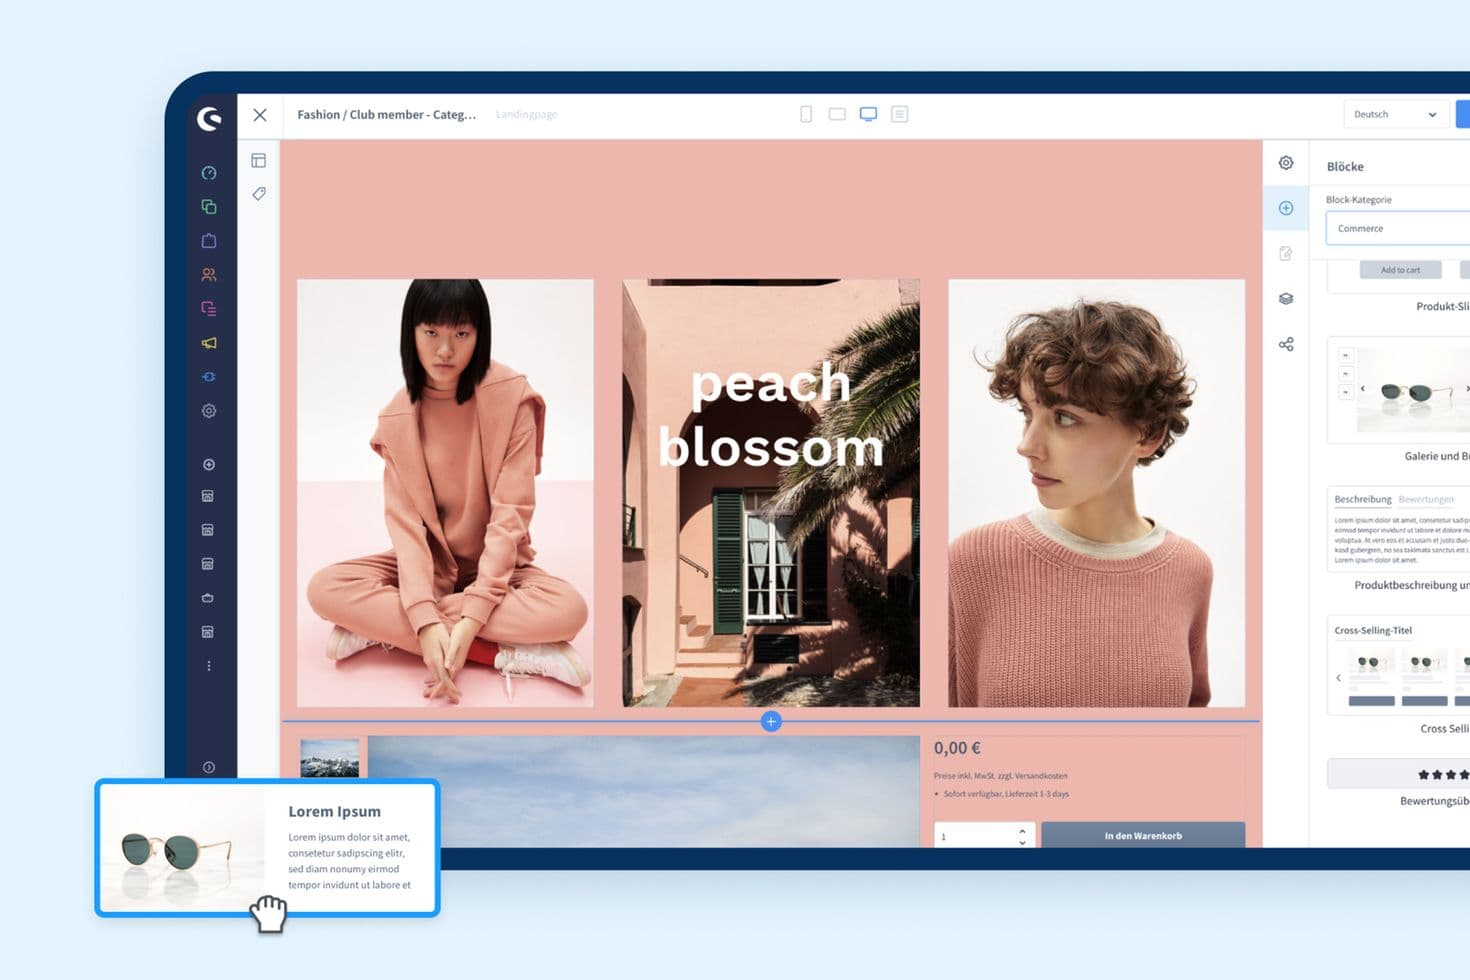Viewport: 1470px width, 980px height.
Task: Select the Asian model in peach tracksuit image
Action: [x=445, y=493]
